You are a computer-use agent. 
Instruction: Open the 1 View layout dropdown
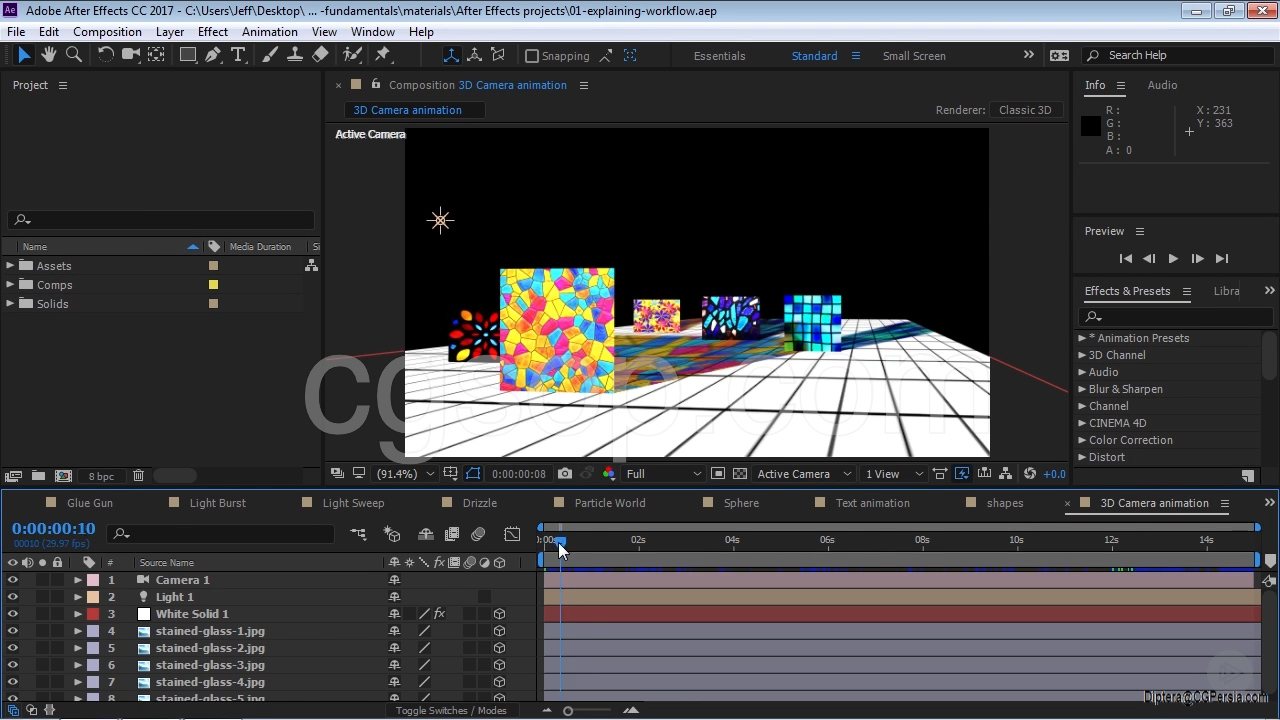pyautogui.click(x=894, y=474)
